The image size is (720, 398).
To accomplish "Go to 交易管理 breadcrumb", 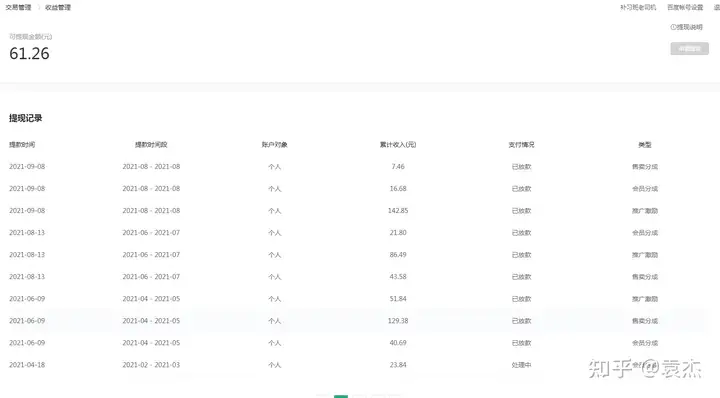I will point(18,7).
